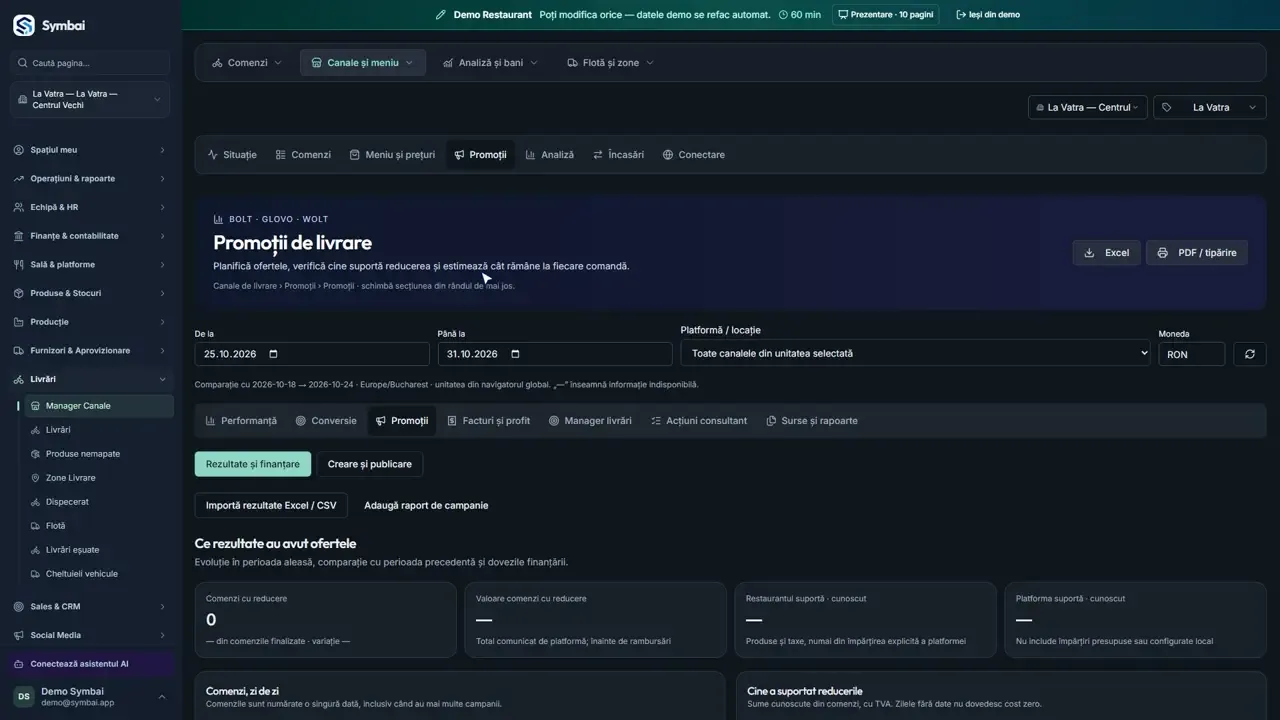
Task: Expand Finanțe & contabilitate section
Action: click(x=90, y=236)
